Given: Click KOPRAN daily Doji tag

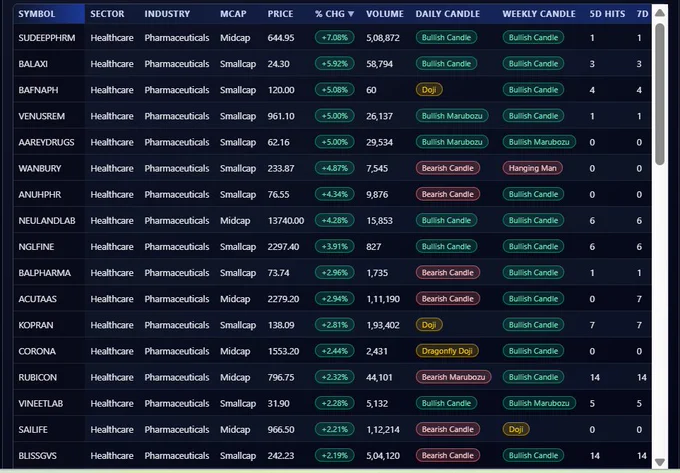Looking at the screenshot, I should pos(429,325).
